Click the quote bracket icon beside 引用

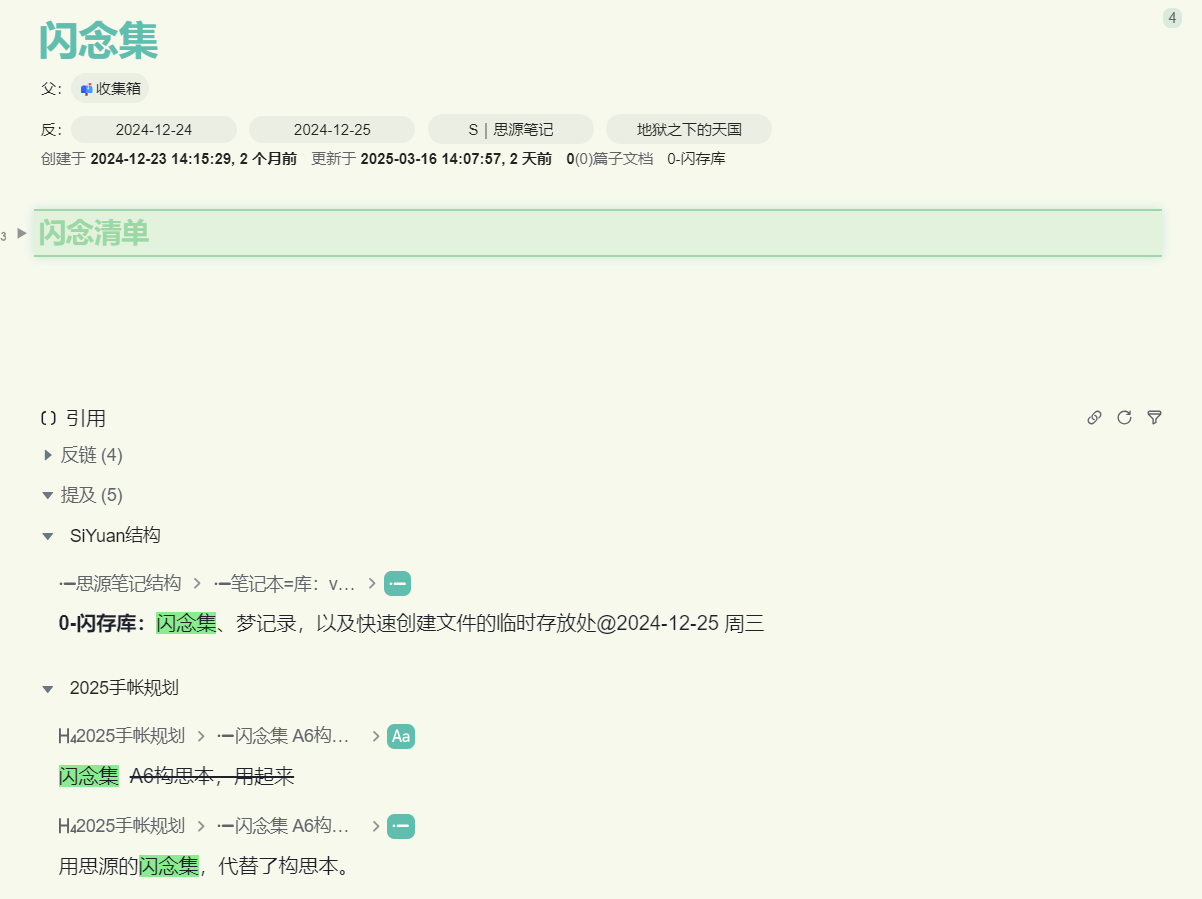tap(47, 418)
